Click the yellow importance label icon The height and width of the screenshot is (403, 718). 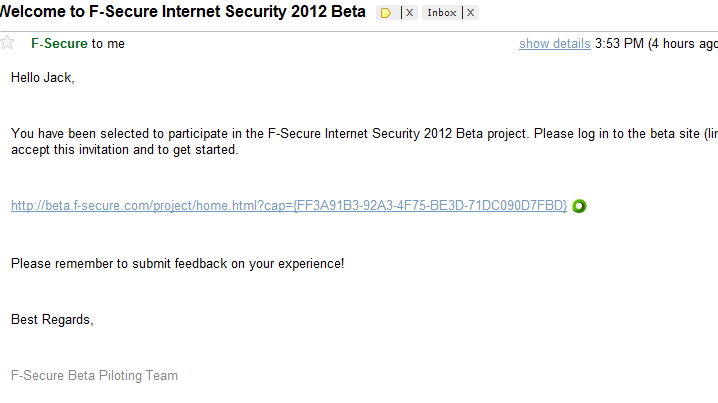386,13
